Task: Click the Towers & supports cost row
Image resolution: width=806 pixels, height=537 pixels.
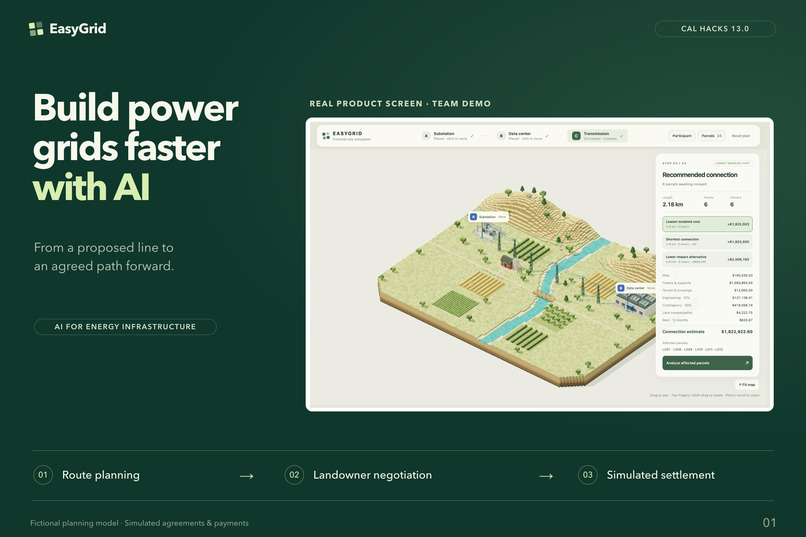Action: pyautogui.click(x=707, y=283)
